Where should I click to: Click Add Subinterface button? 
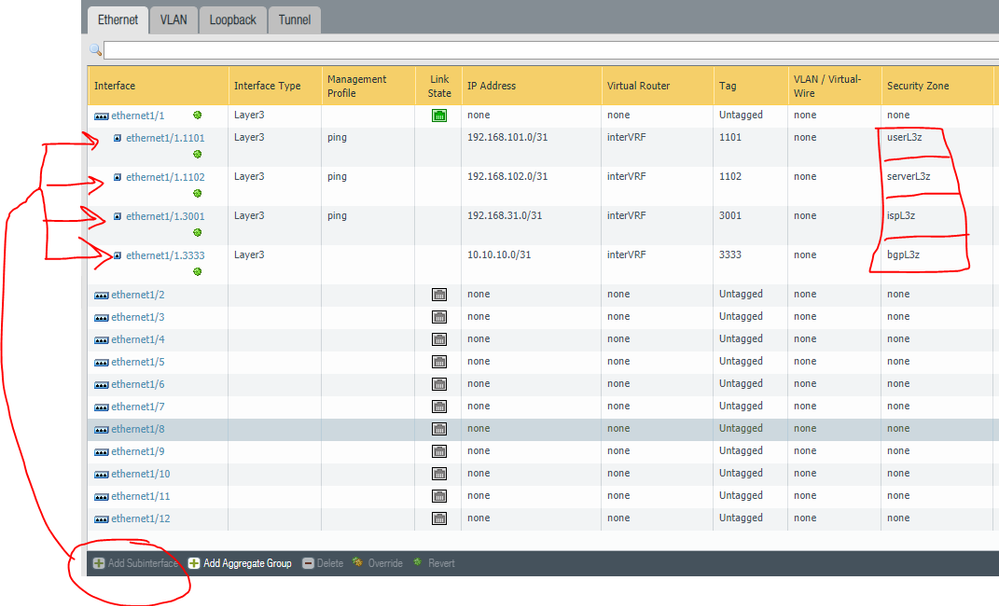135,564
